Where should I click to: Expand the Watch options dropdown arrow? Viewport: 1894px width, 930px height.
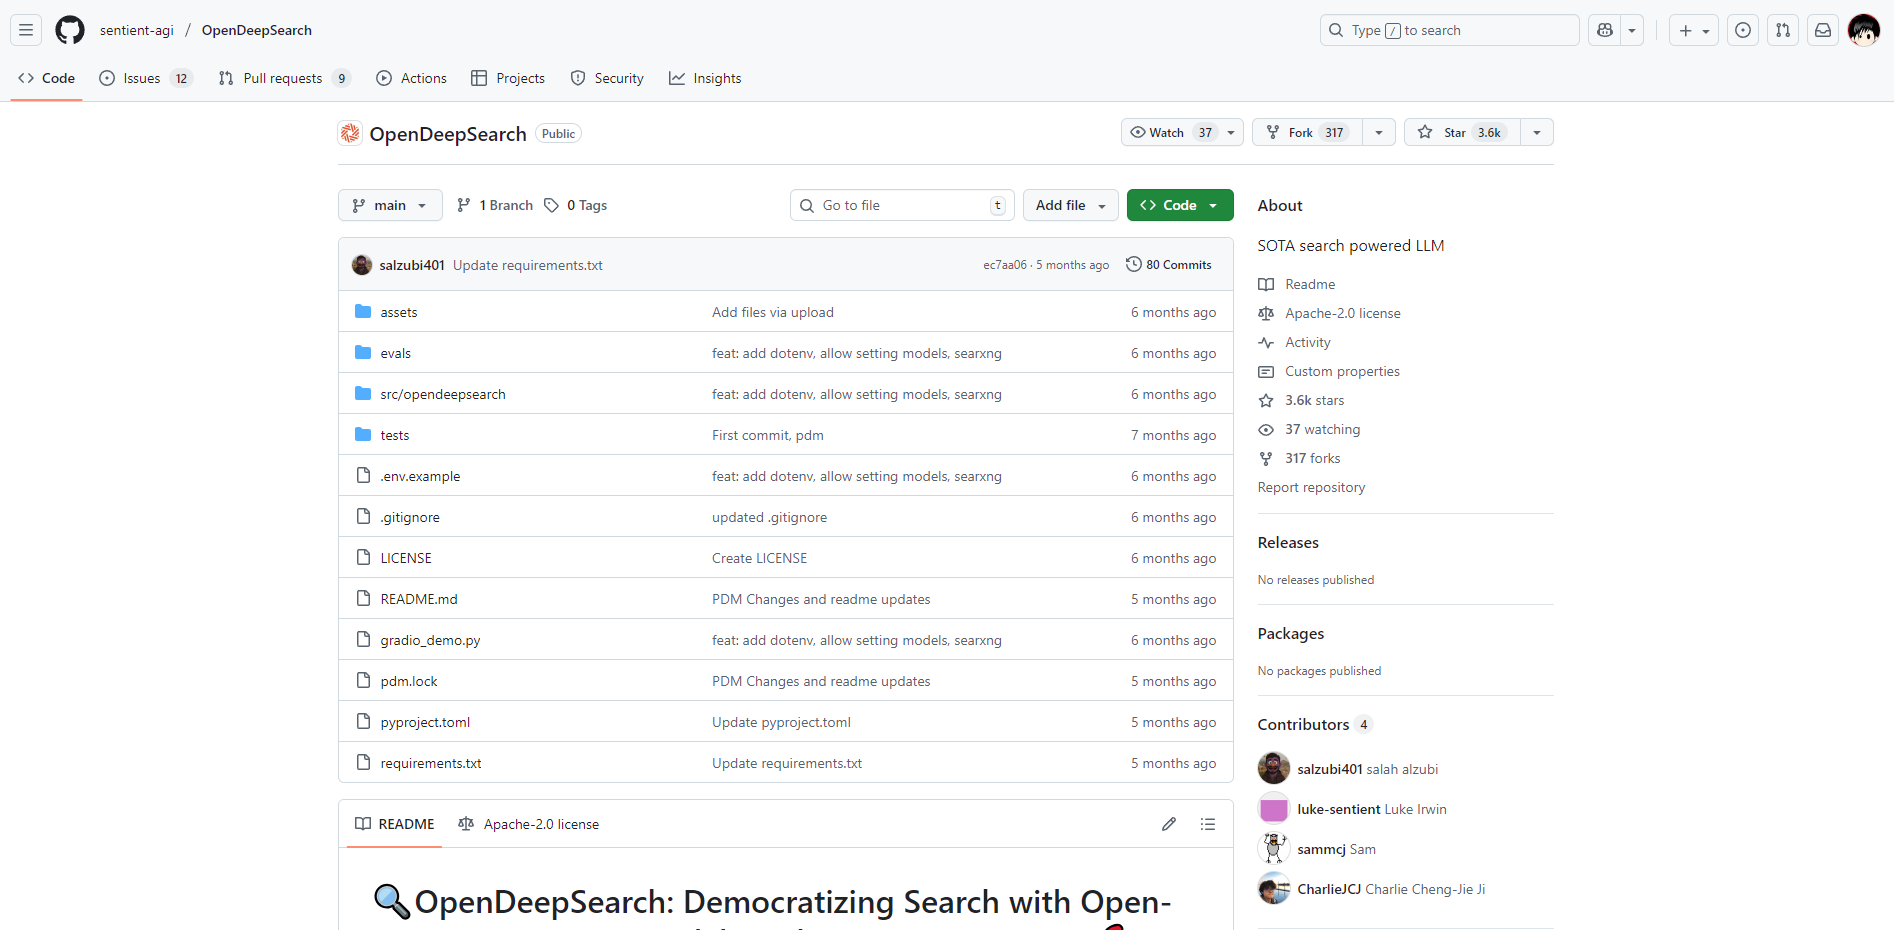click(1231, 131)
